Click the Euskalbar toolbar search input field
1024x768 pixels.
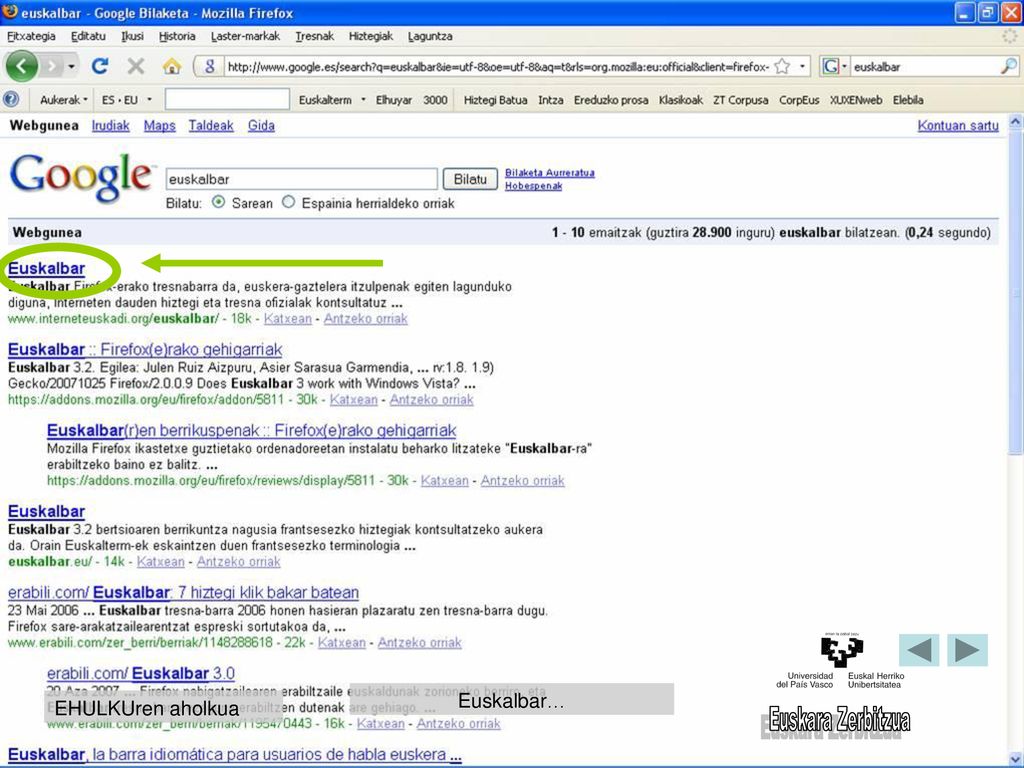point(227,99)
